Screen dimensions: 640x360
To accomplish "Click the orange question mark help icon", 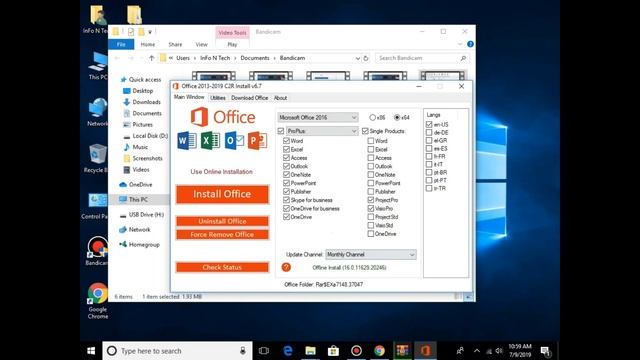I will click(x=286, y=267).
